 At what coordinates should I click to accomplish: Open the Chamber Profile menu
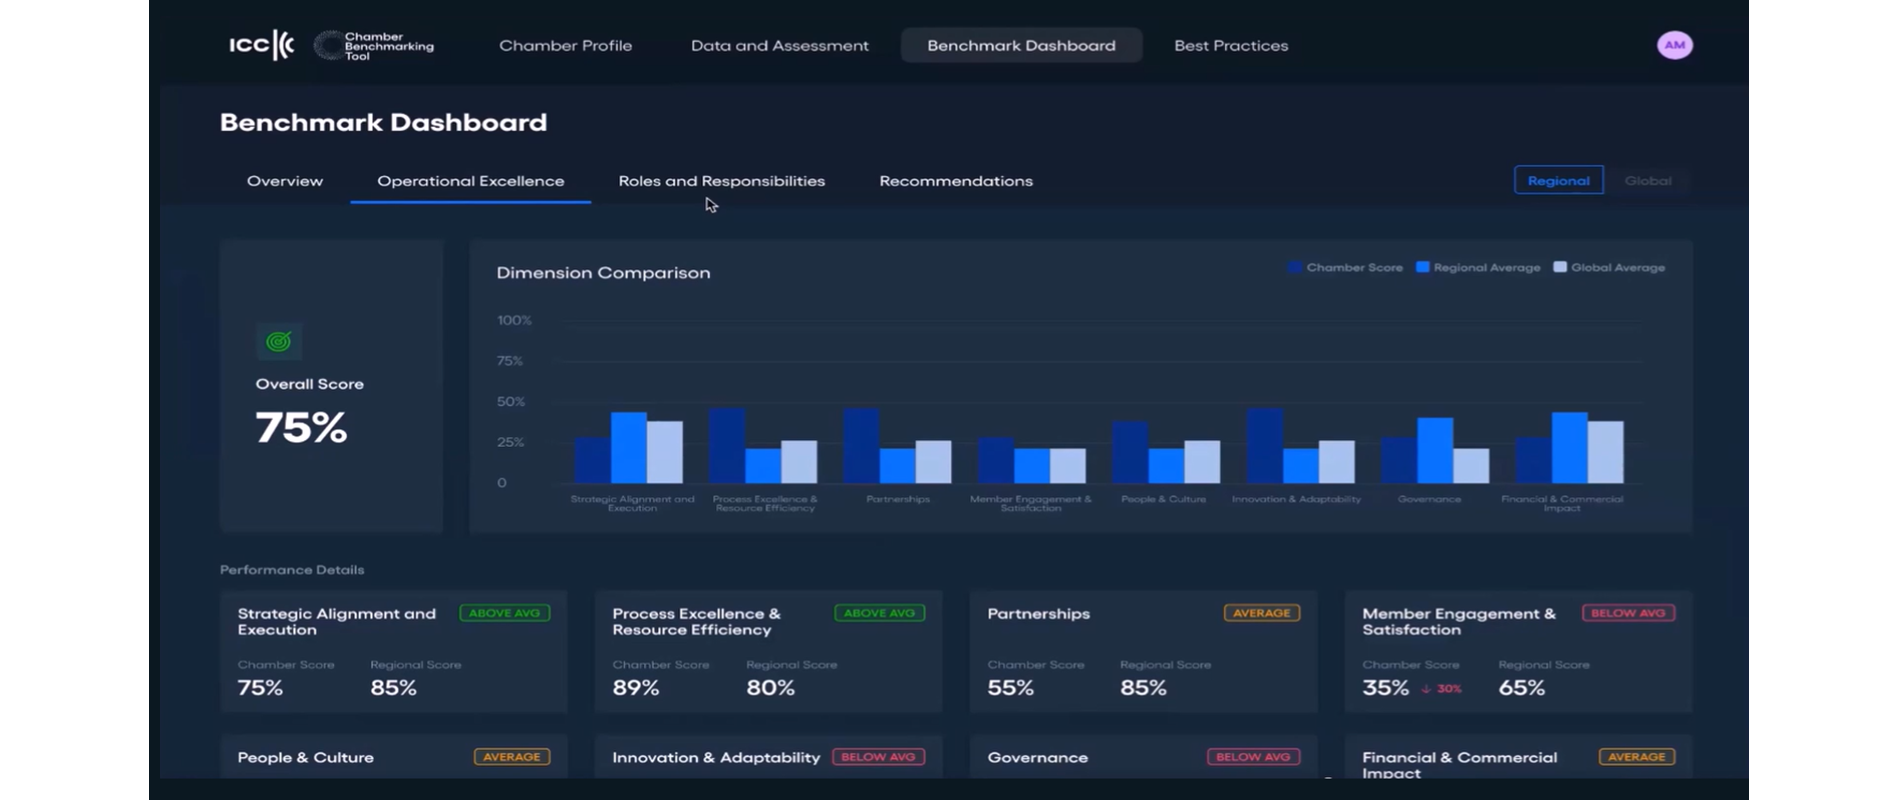(565, 46)
